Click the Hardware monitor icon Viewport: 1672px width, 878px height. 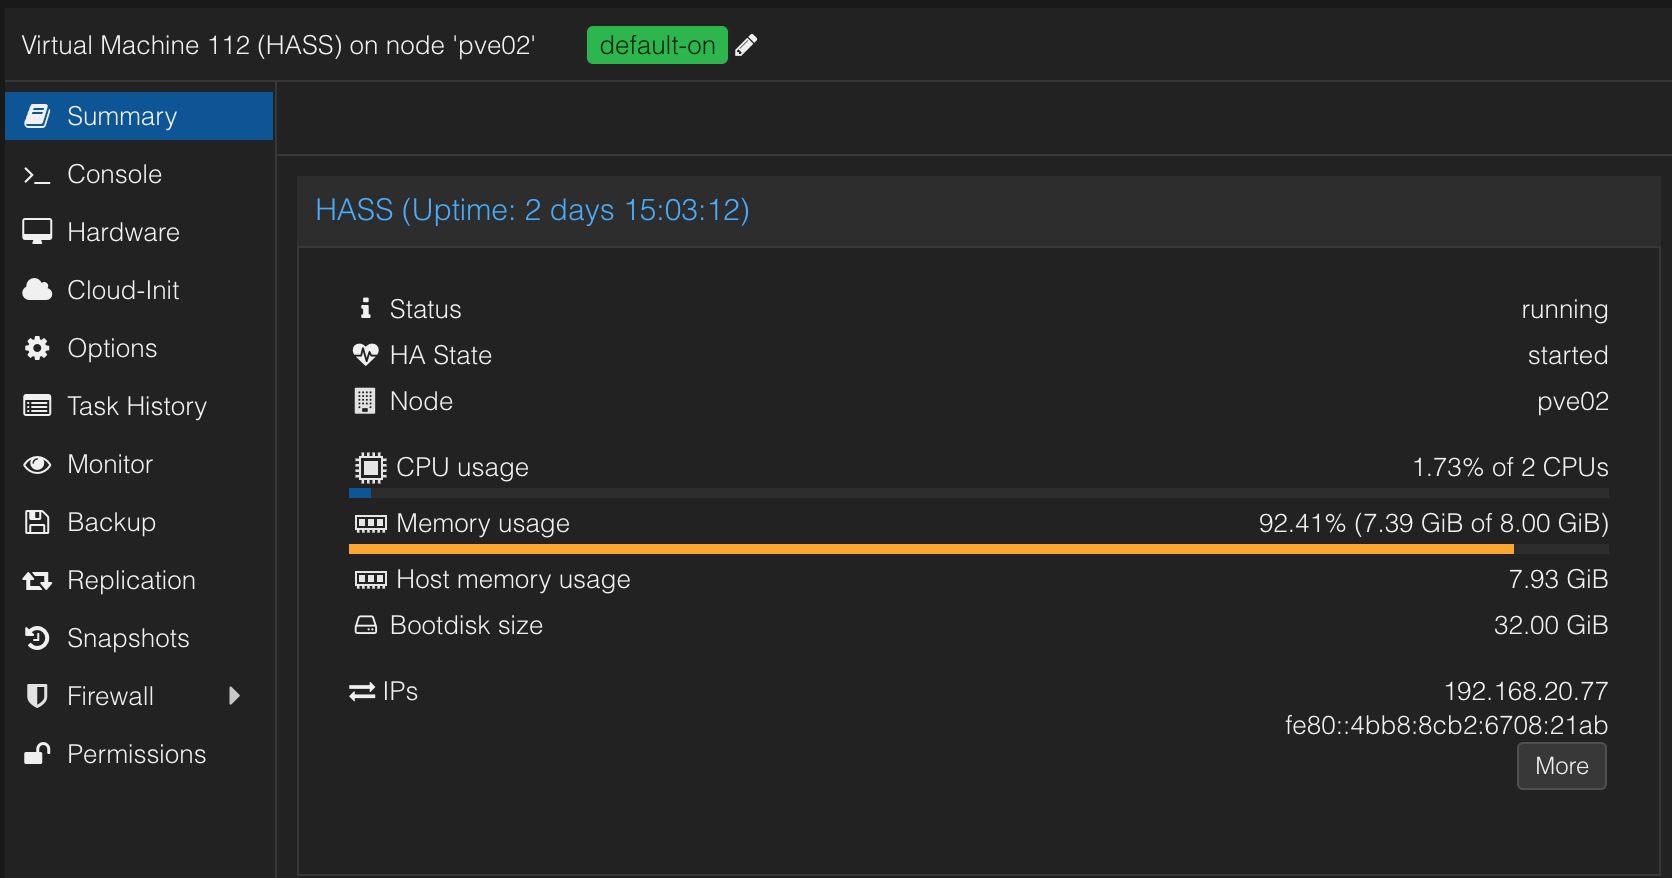coord(37,232)
